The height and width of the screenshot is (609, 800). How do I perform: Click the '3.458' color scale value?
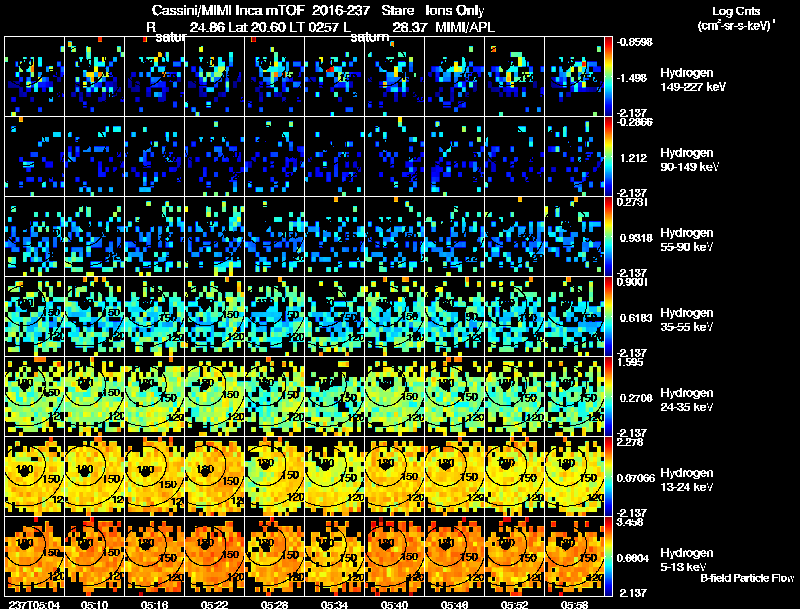point(630,522)
